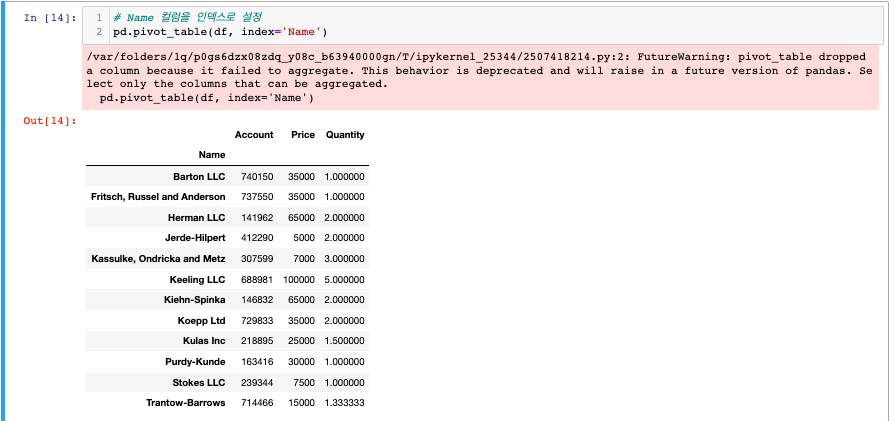Click the In [14] cell prompt

(50, 18)
